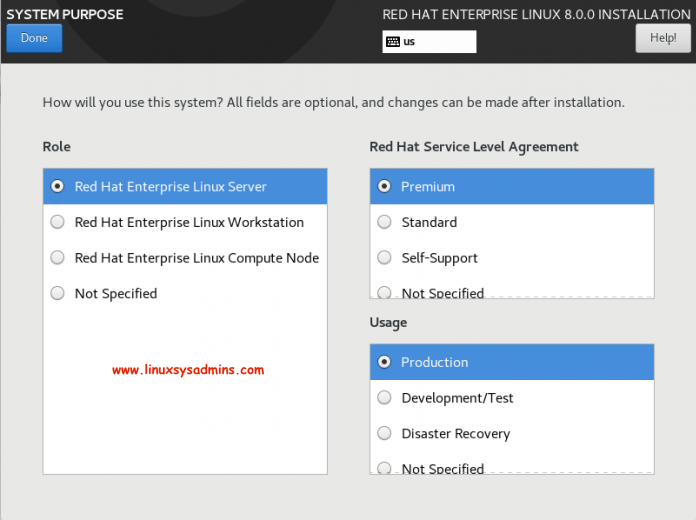Open the us keyboard layout selector

coord(429,42)
